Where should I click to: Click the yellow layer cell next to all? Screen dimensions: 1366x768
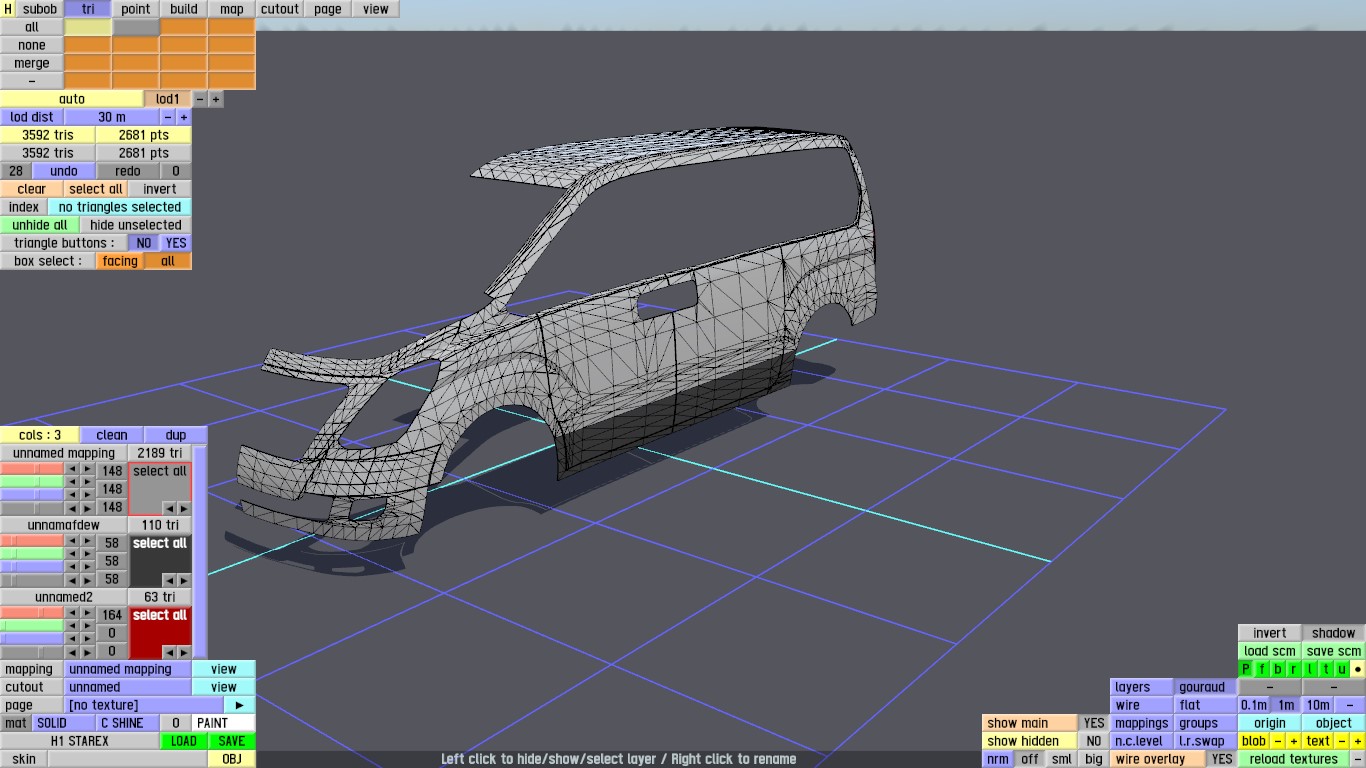pos(88,27)
